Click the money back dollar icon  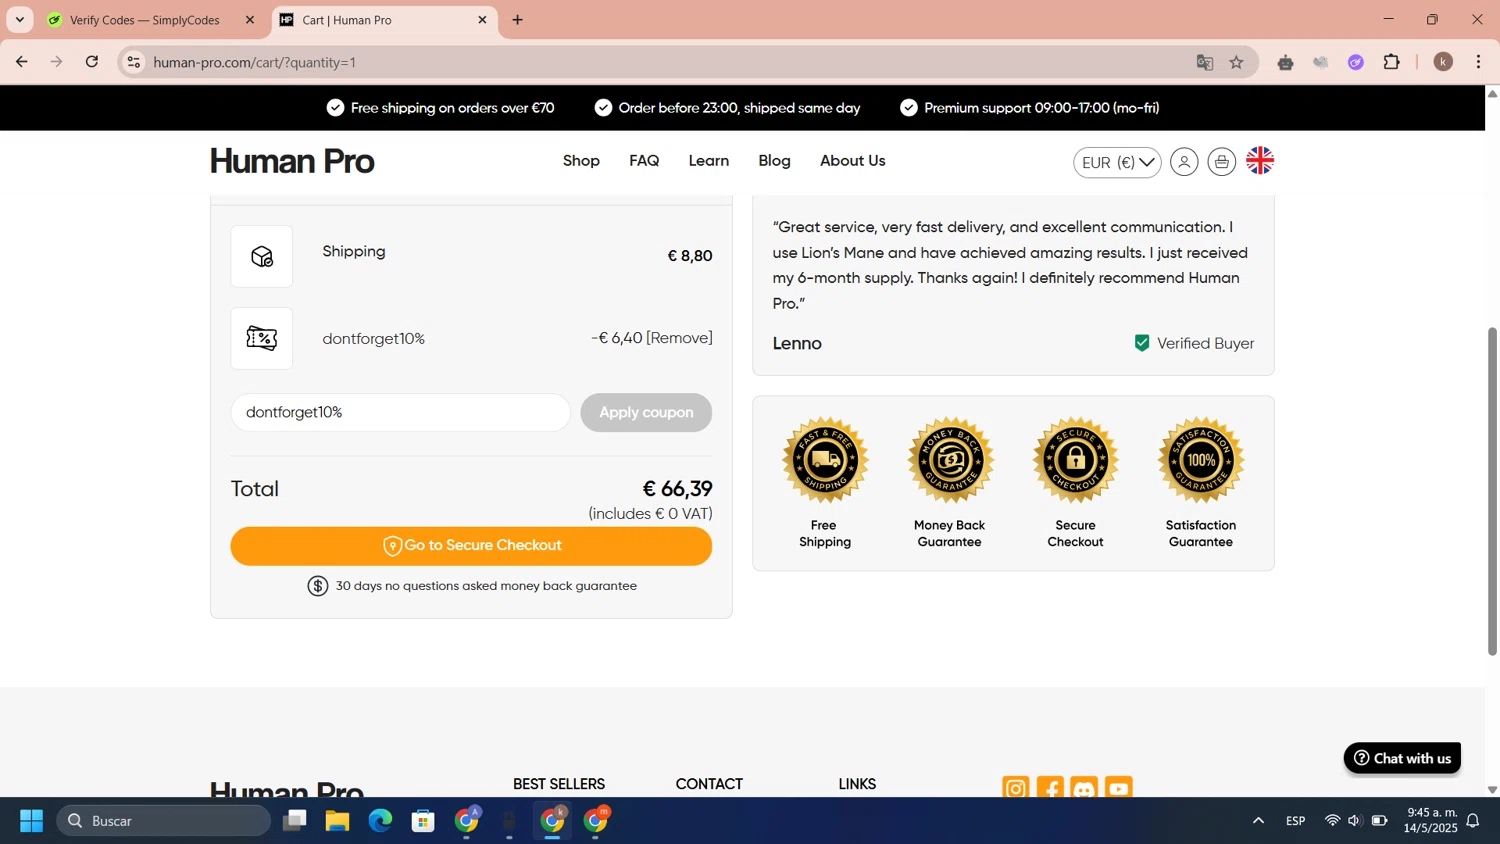point(318,586)
